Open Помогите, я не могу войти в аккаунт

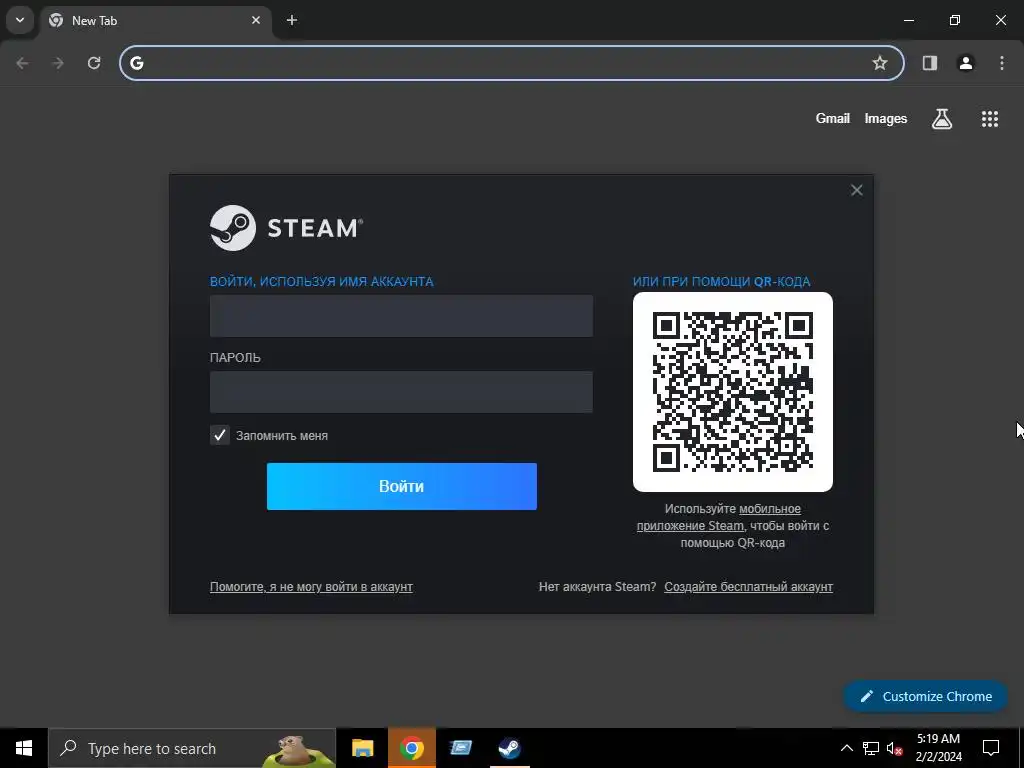[x=311, y=586]
